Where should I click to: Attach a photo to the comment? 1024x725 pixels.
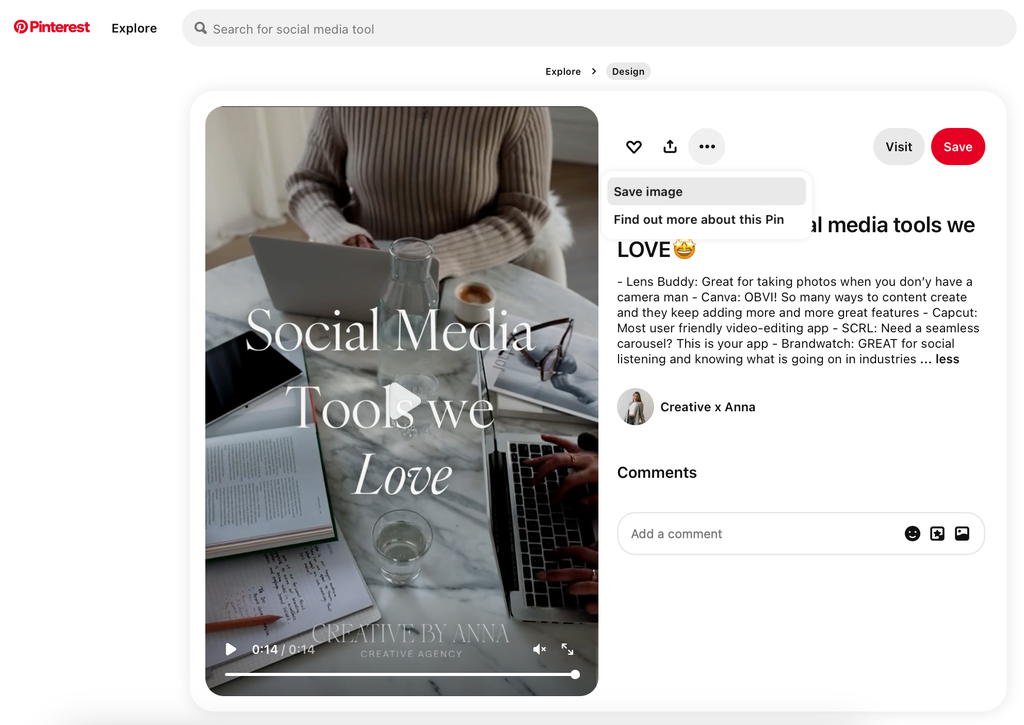tap(962, 534)
